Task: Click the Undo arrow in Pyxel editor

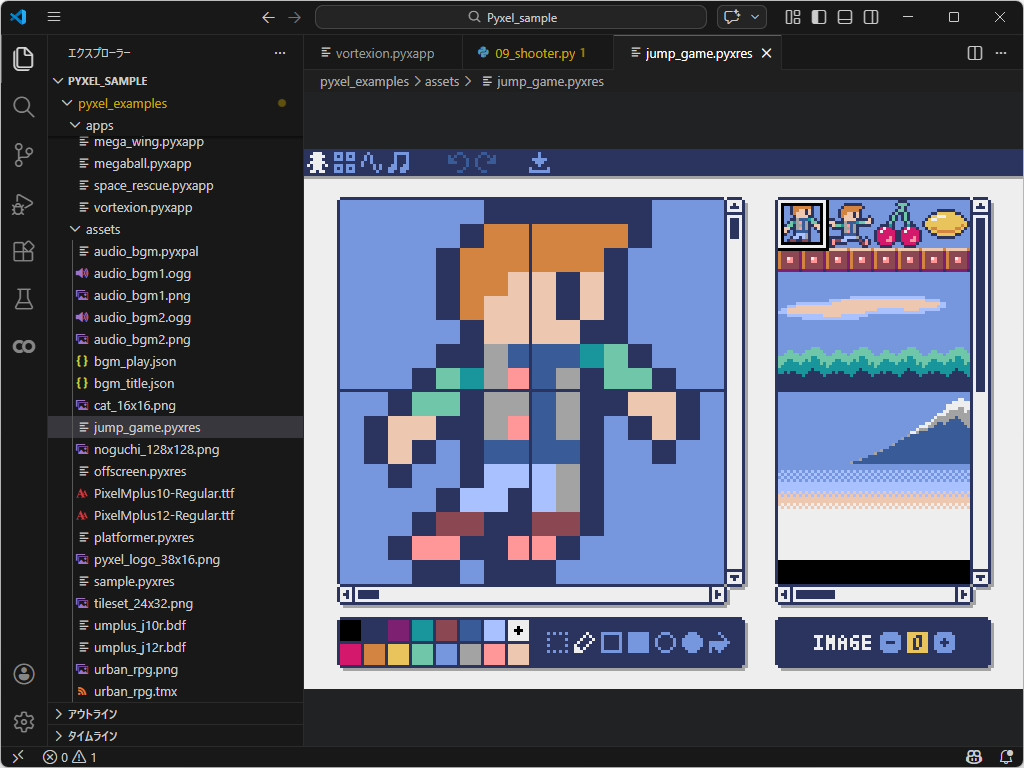Action: pyautogui.click(x=461, y=162)
